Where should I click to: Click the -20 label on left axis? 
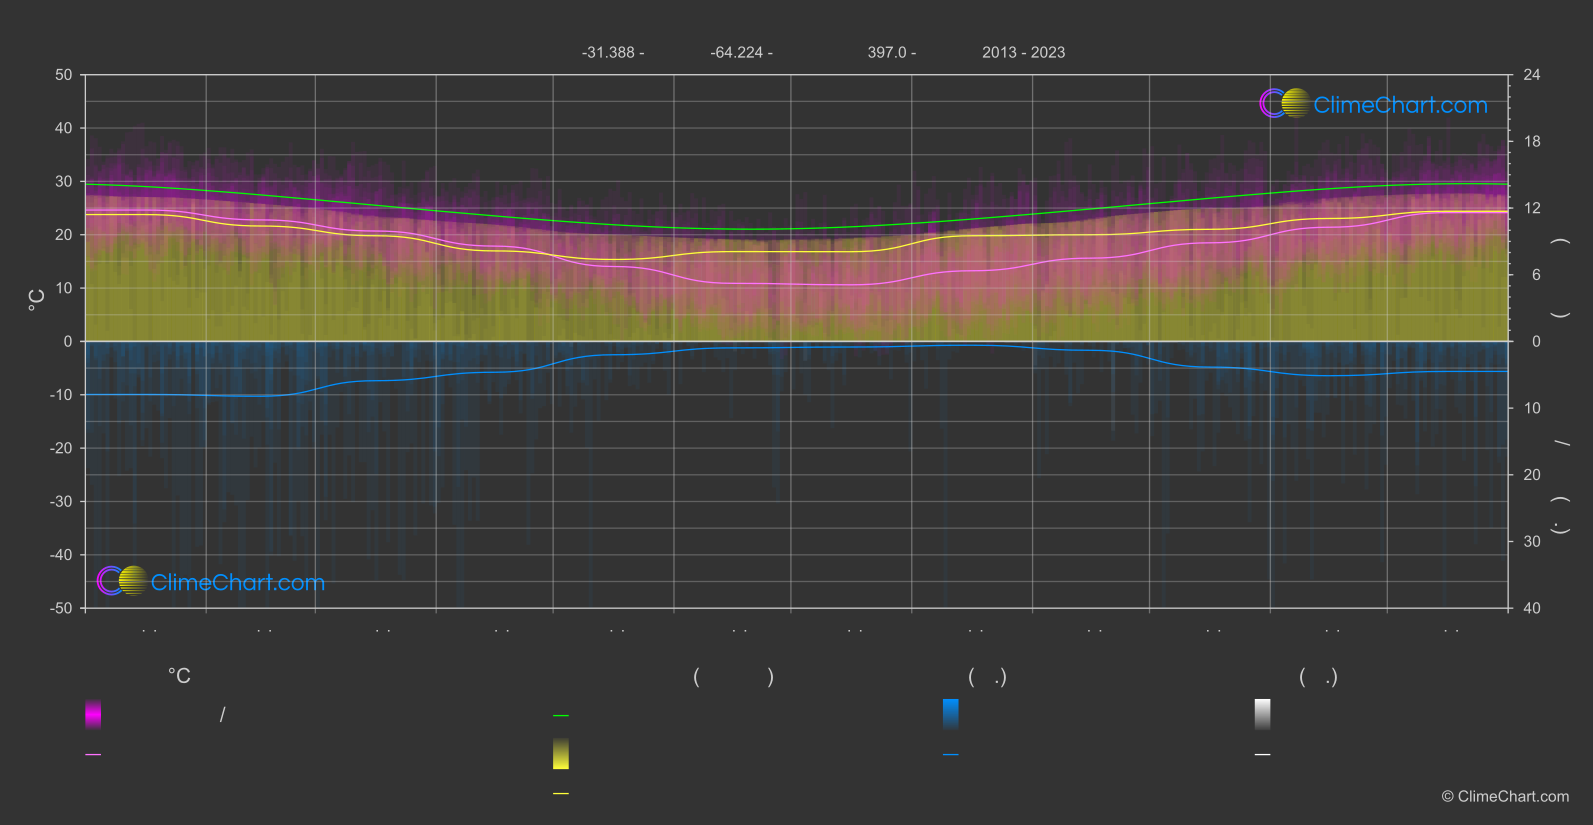61,448
